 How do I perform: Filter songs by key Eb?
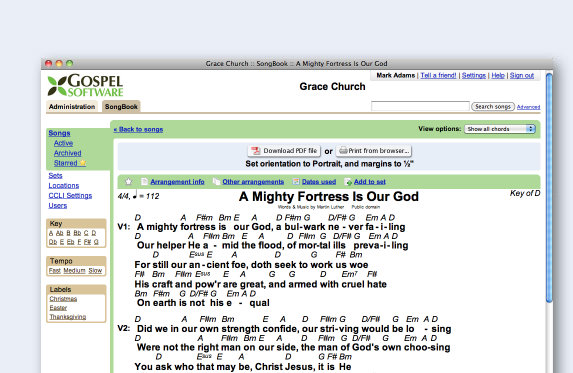click(71, 242)
